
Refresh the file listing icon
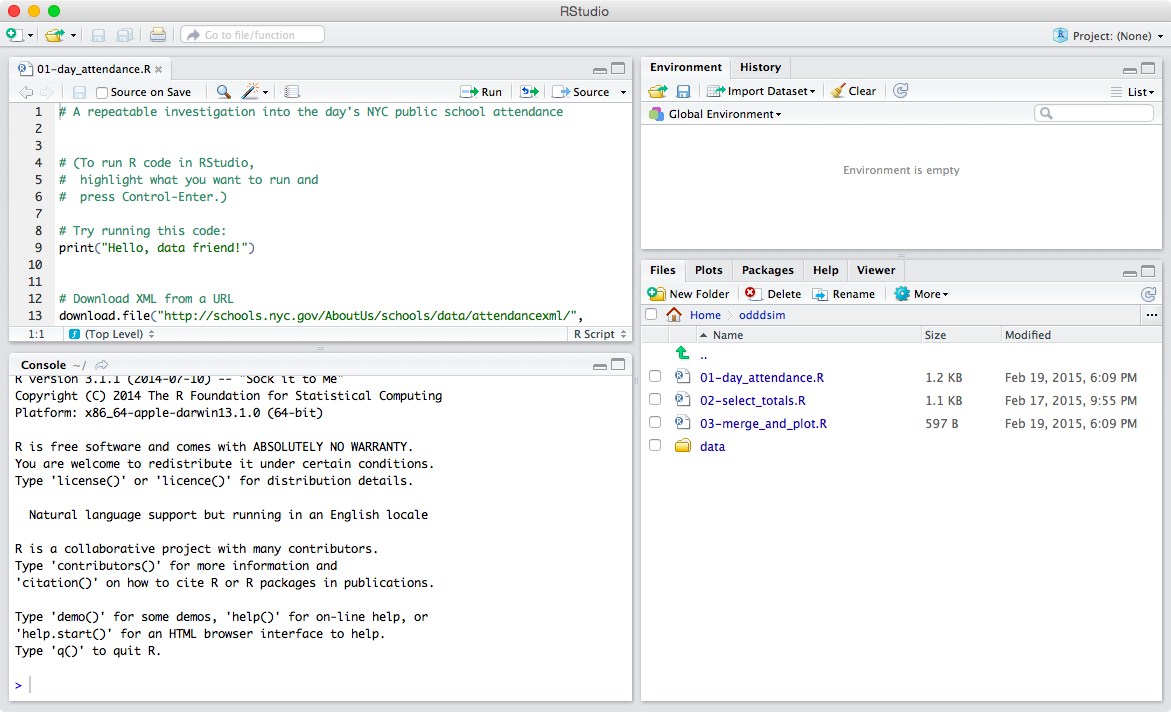tap(1149, 294)
